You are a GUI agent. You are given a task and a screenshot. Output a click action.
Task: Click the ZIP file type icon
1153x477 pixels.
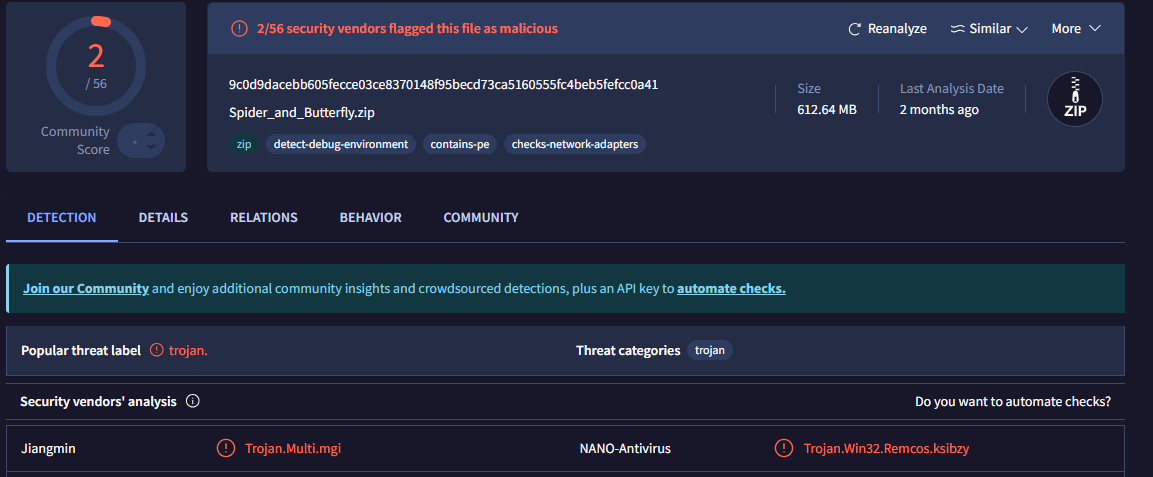tap(1074, 100)
